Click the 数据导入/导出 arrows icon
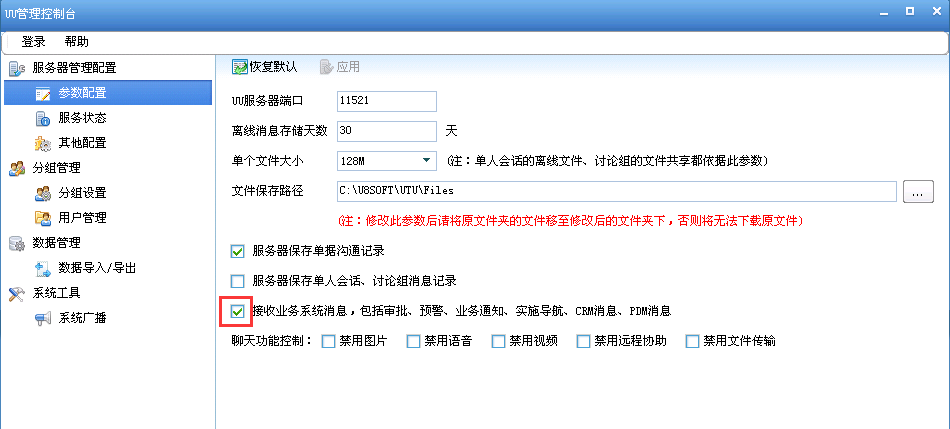This screenshot has height=429, width=950. 42,268
